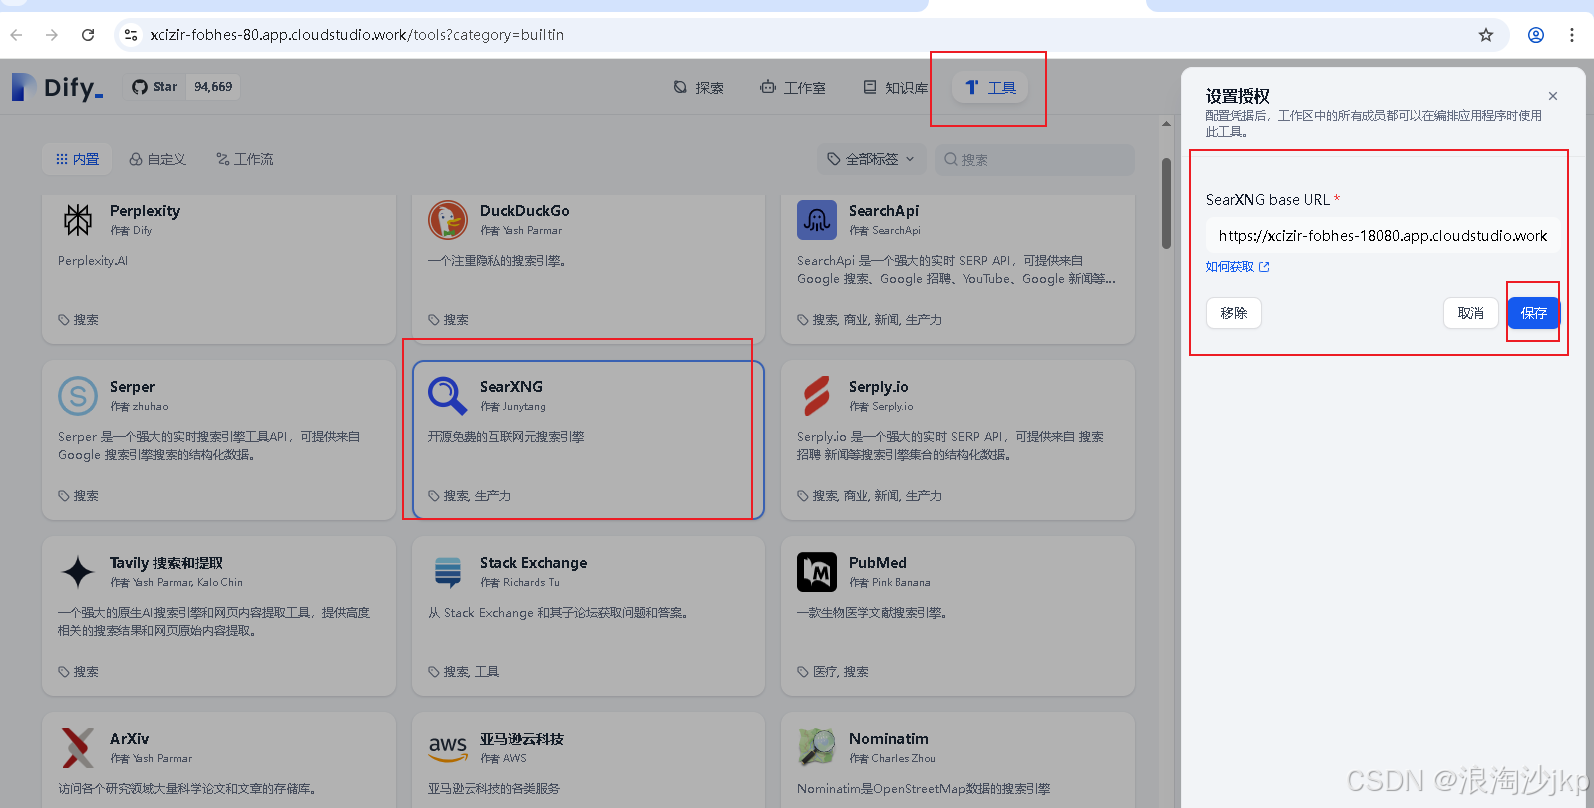Go to the 工作室 tab
Image resolution: width=1594 pixels, height=808 pixels.
(793, 88)
